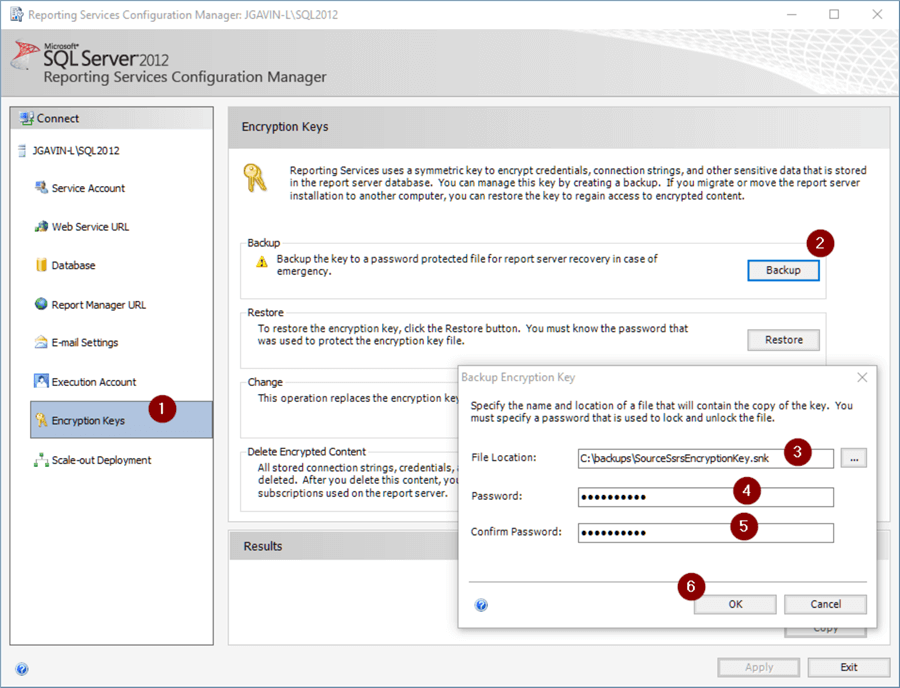Click the Database cylinder icon
The width and height of the screenshot is (900, 688).
[x=41, y=265]
